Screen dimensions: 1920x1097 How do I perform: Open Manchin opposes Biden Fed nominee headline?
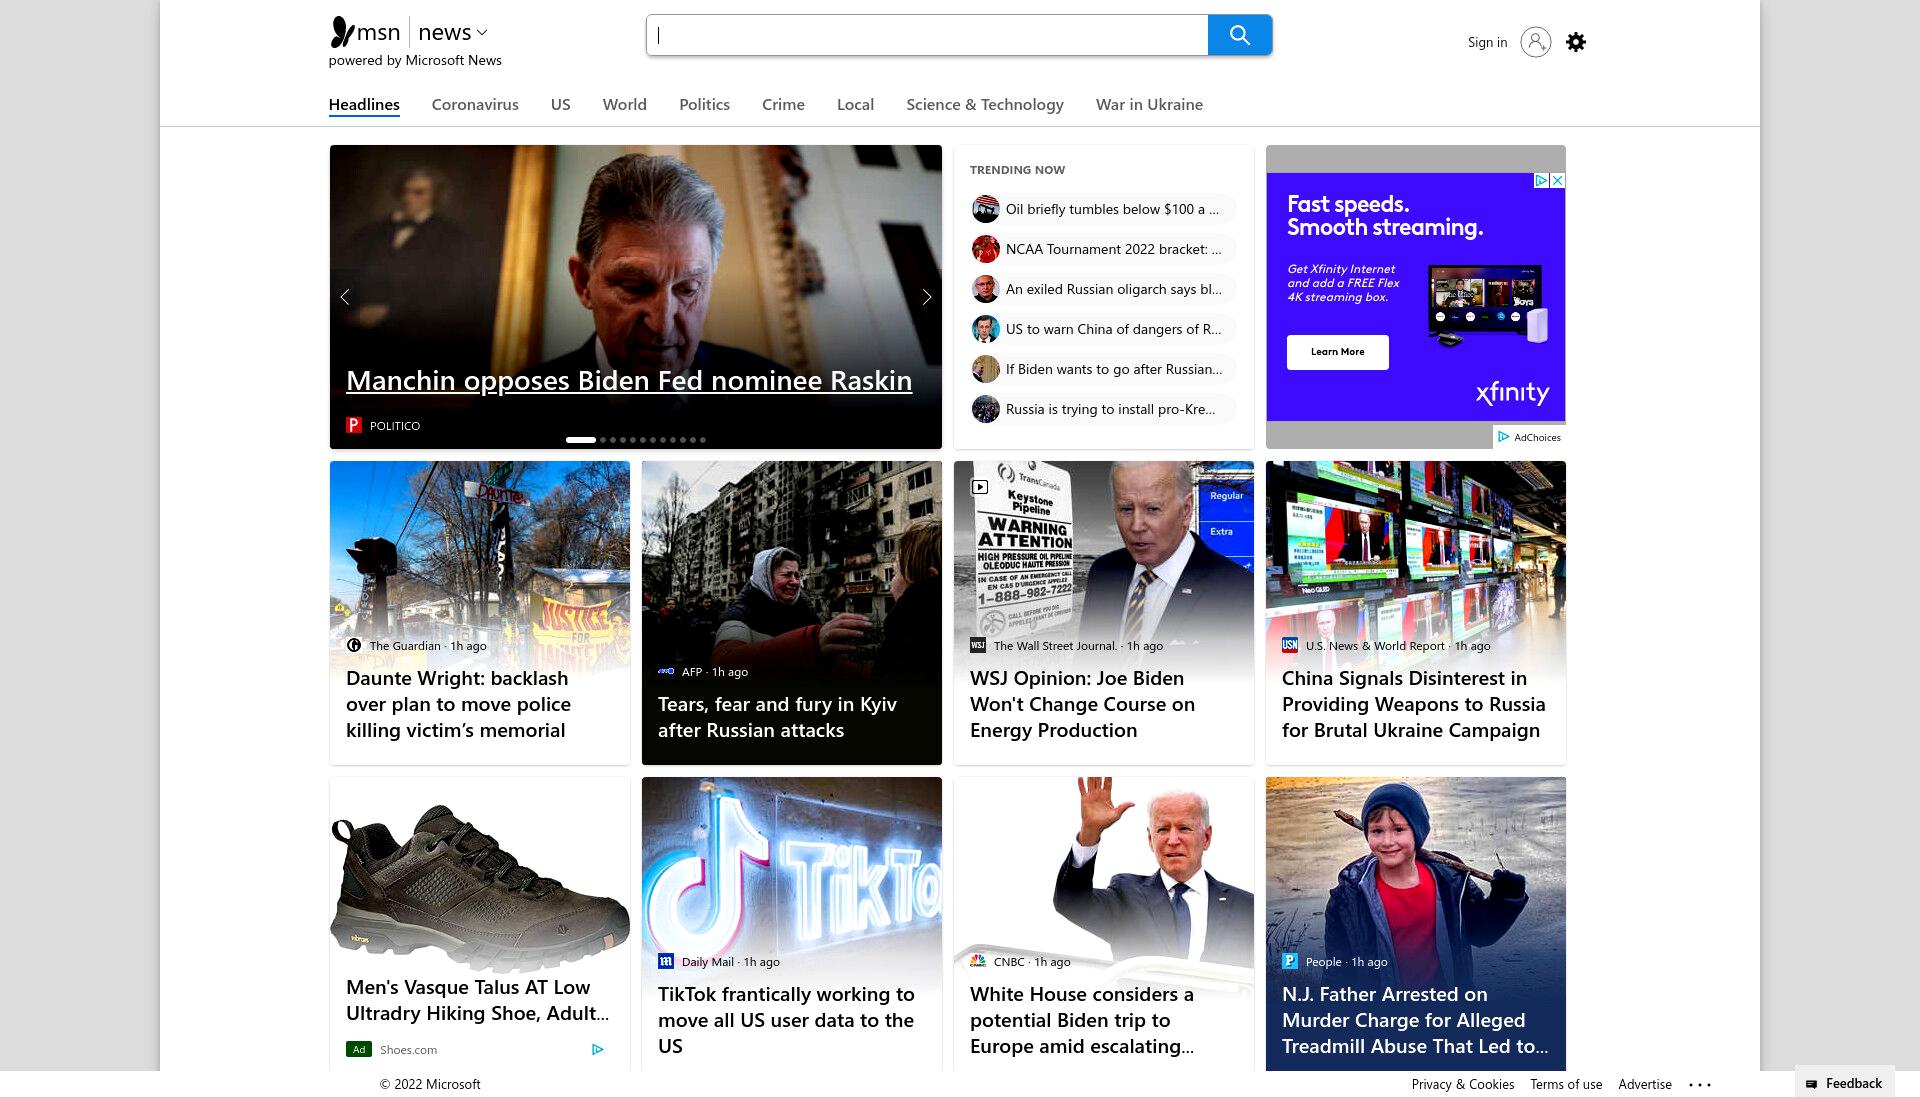(x=629, y=380)
